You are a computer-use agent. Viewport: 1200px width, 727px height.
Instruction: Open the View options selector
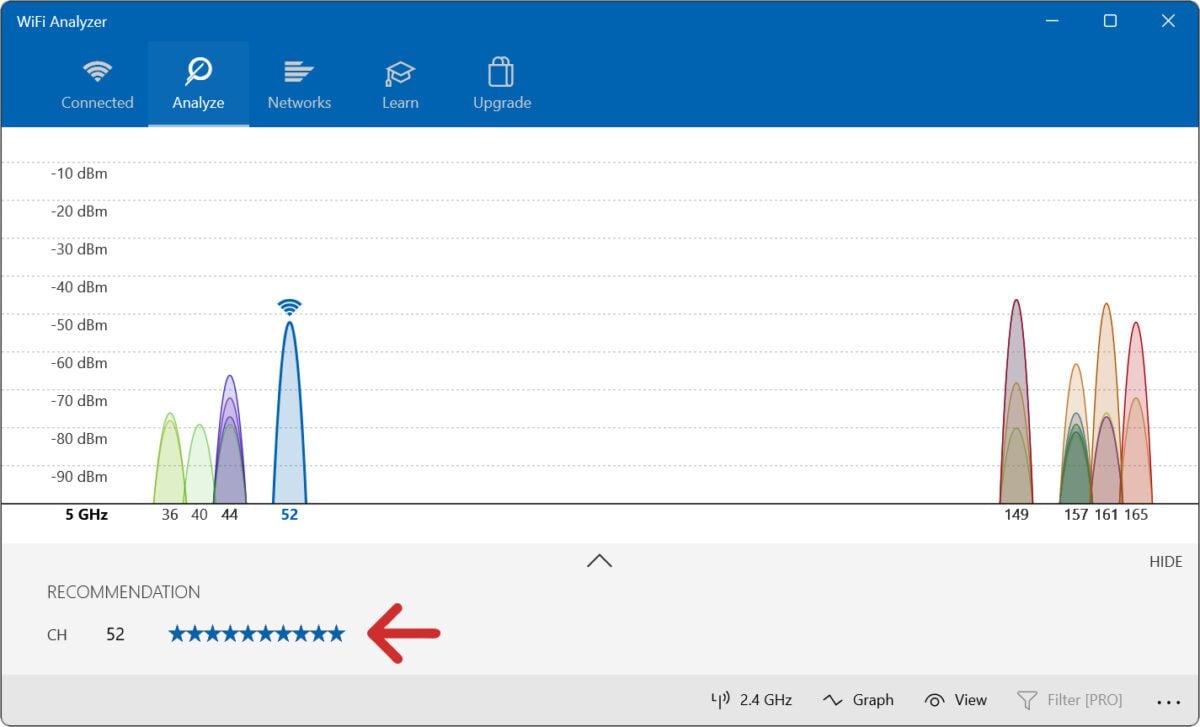click(956, 700)
